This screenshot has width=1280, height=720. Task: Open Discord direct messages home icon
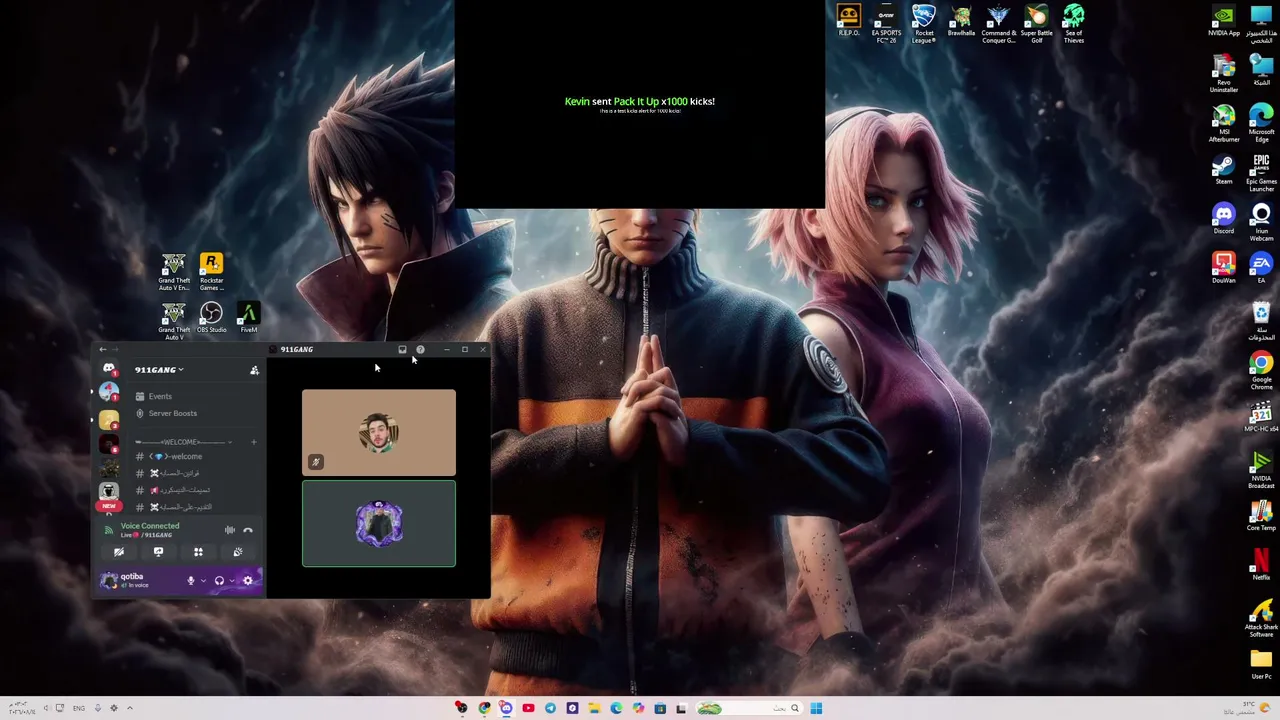coord(109,369)
